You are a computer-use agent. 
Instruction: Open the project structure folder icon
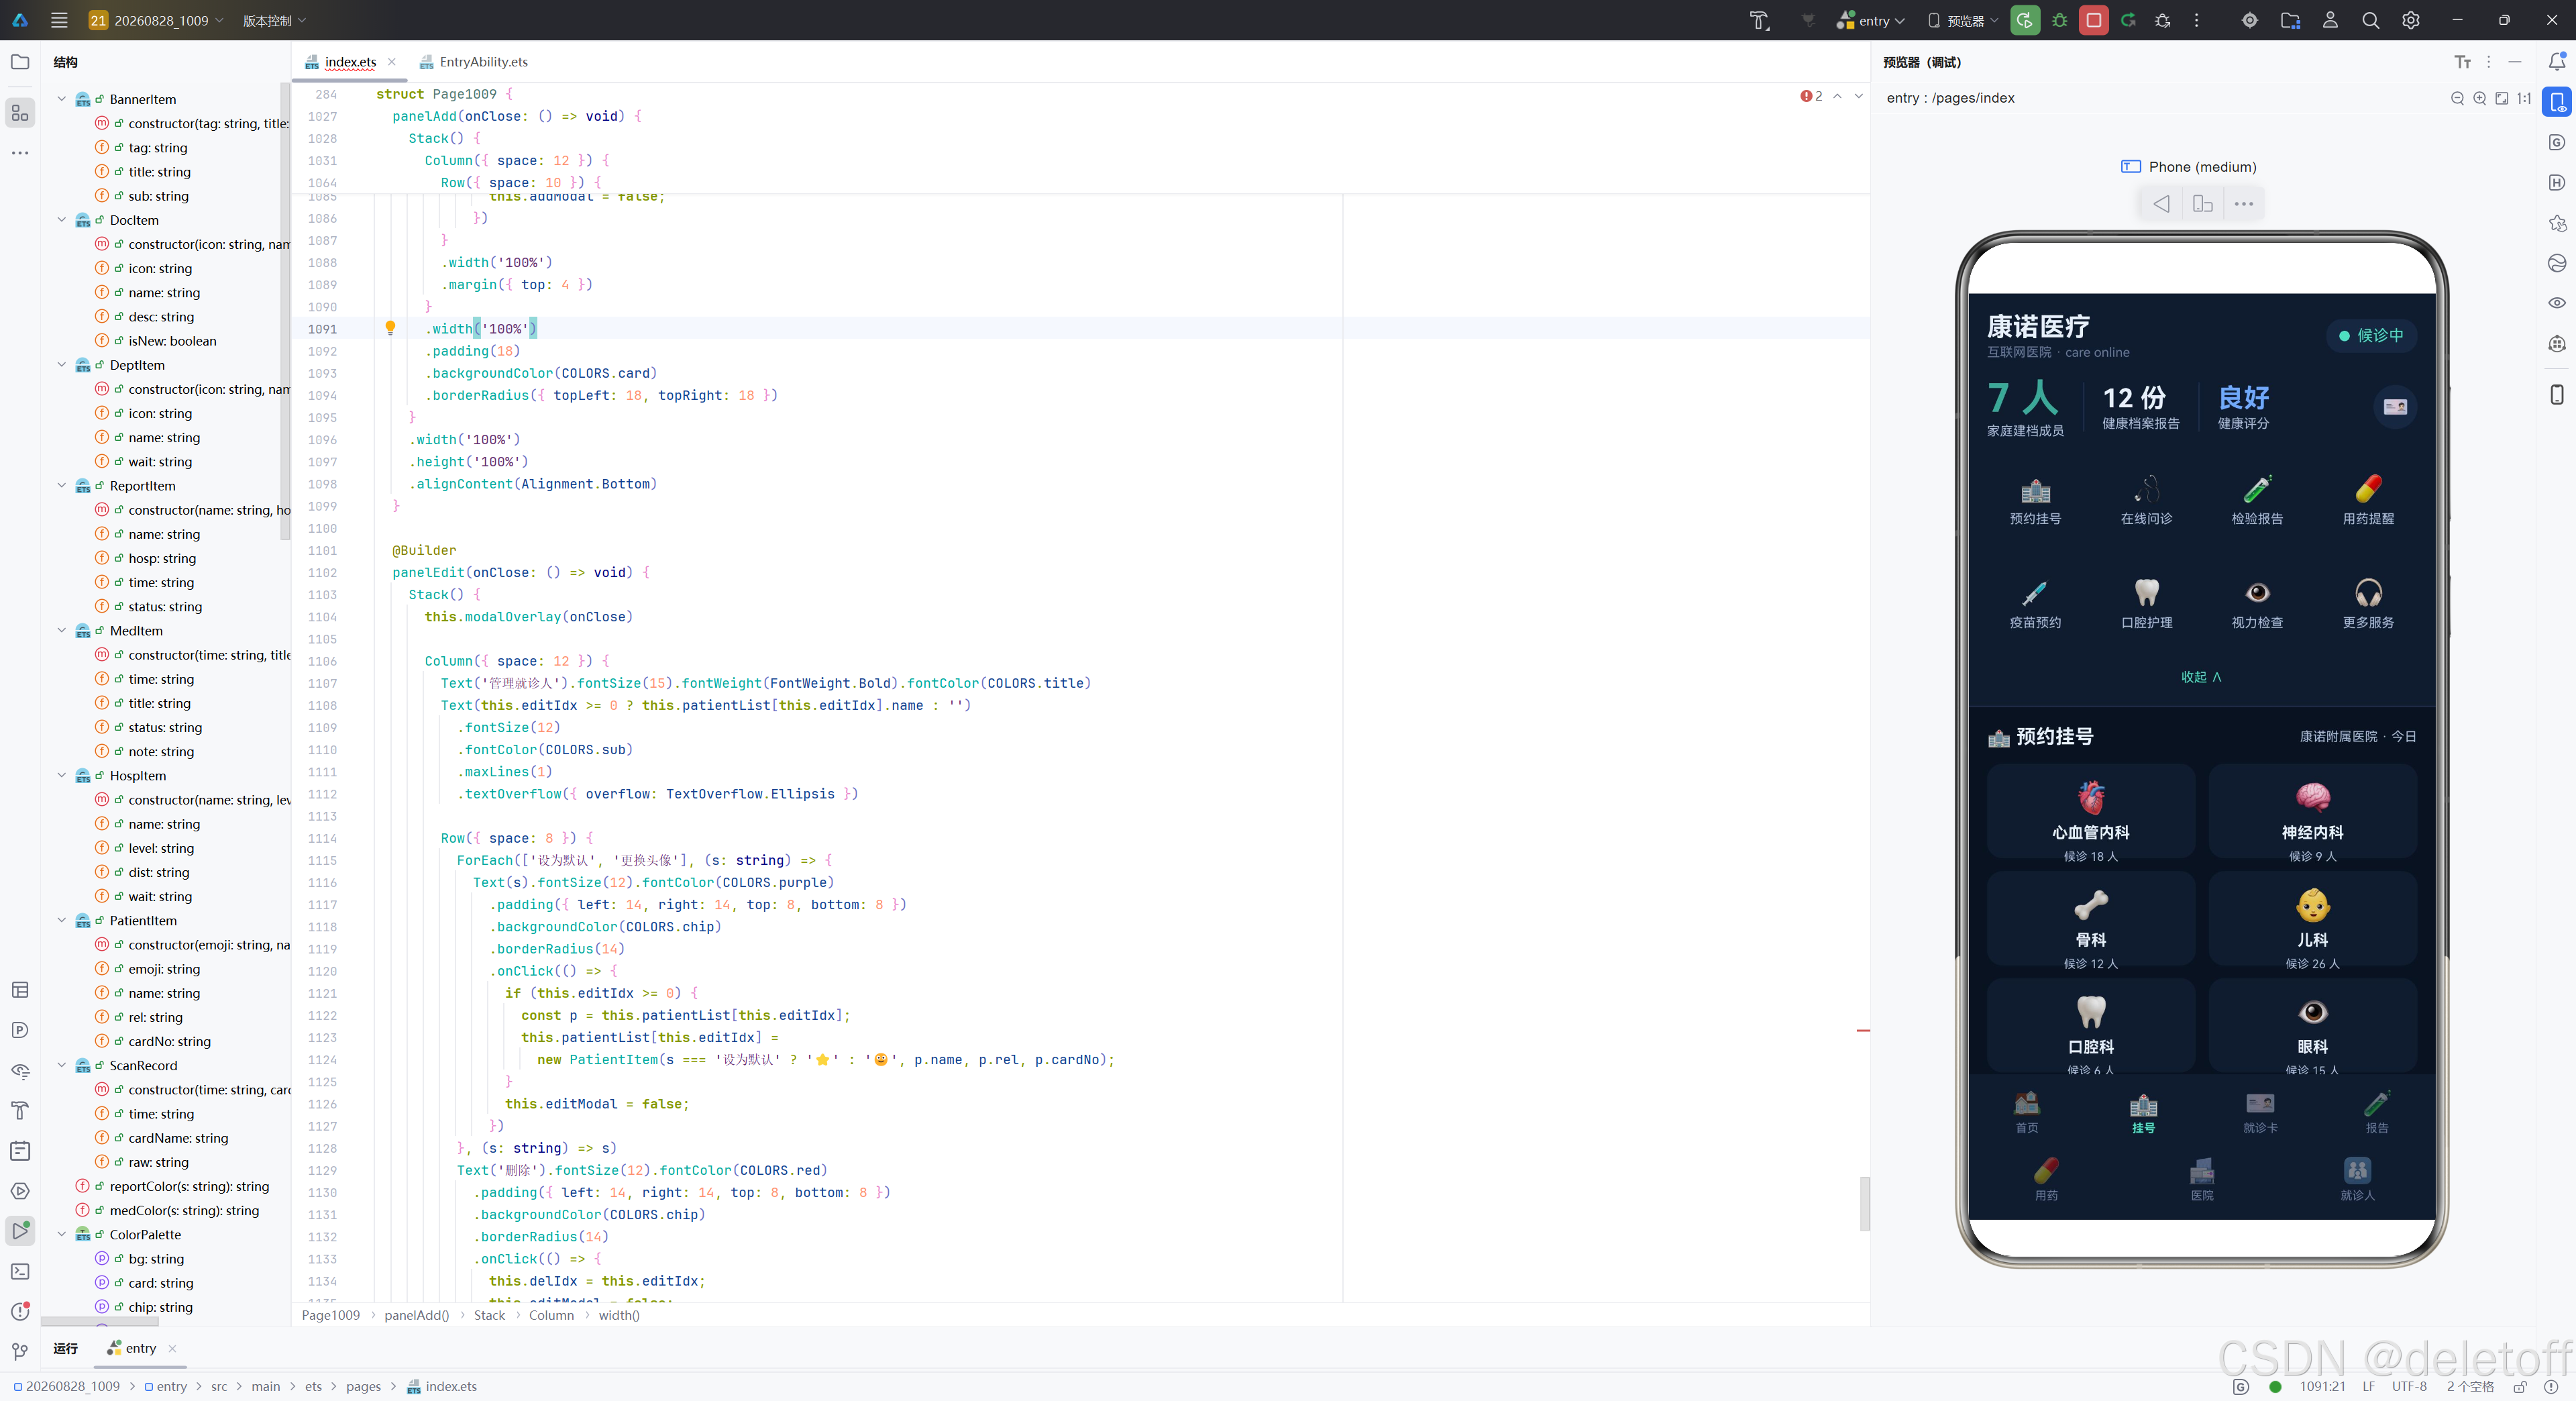coord(2290,20)
